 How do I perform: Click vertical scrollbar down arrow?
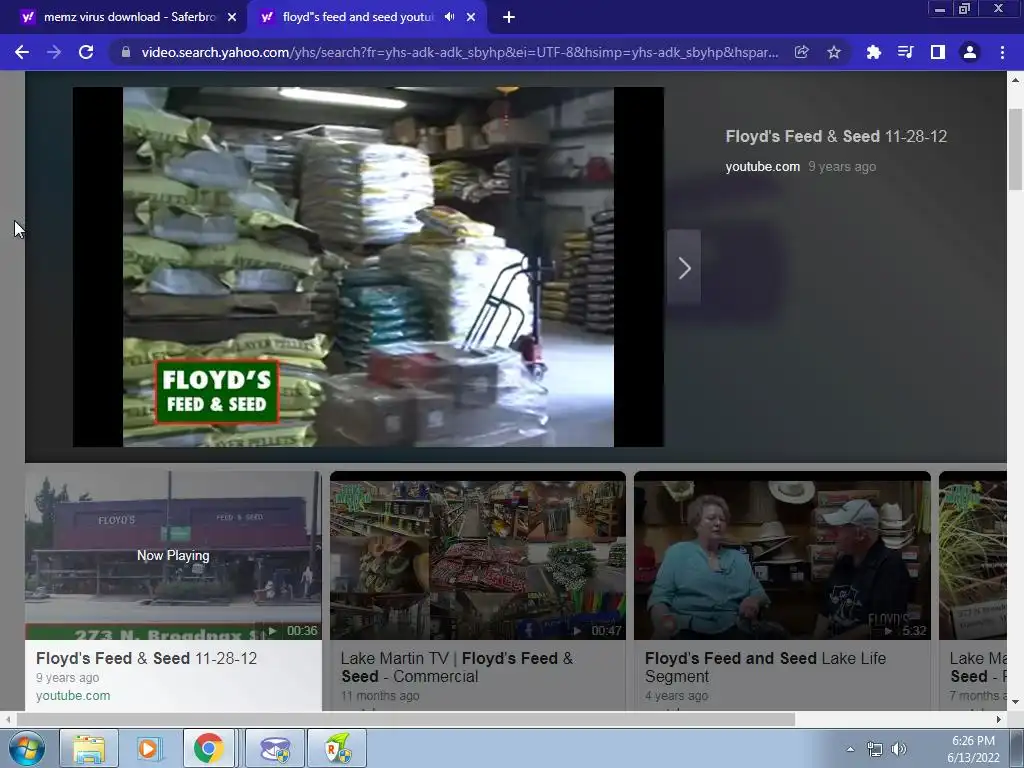pos(1015,702)
